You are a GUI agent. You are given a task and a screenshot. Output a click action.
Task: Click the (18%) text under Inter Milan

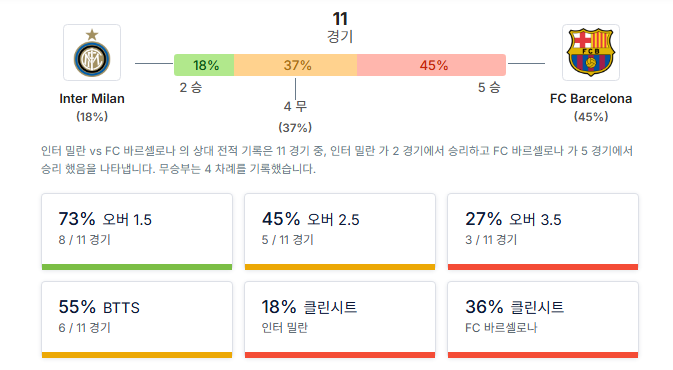[x=92, y=117]
